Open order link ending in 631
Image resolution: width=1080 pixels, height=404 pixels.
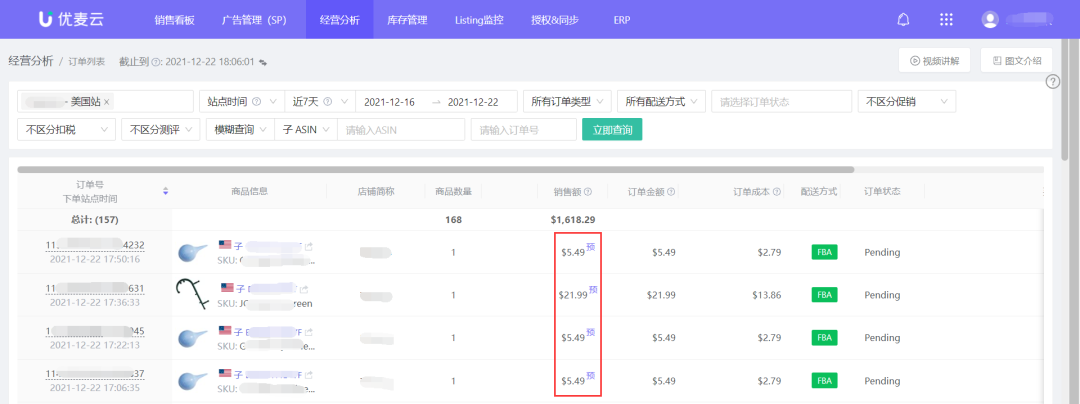pyautogui.click(x=95, y=288)
